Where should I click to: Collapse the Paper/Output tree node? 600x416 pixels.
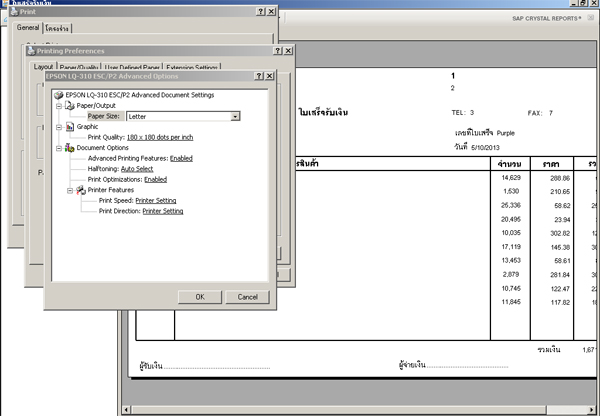pos(59,106)
